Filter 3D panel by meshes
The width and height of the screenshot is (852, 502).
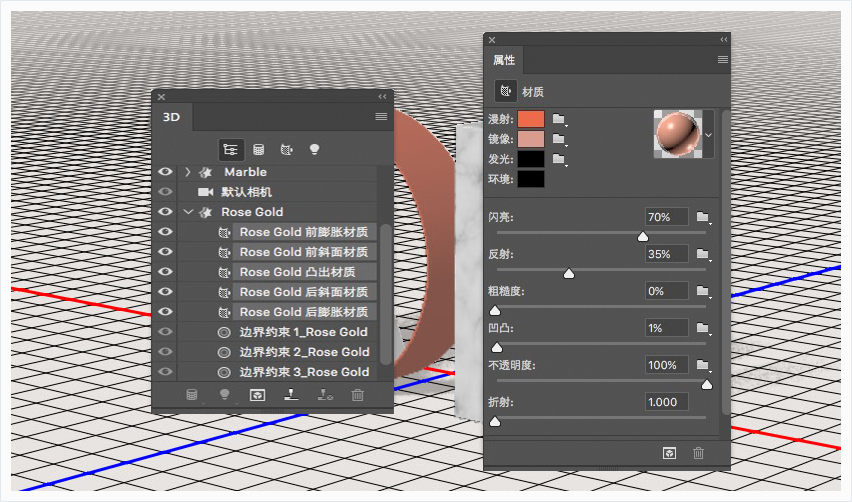[x=259, y=149]
